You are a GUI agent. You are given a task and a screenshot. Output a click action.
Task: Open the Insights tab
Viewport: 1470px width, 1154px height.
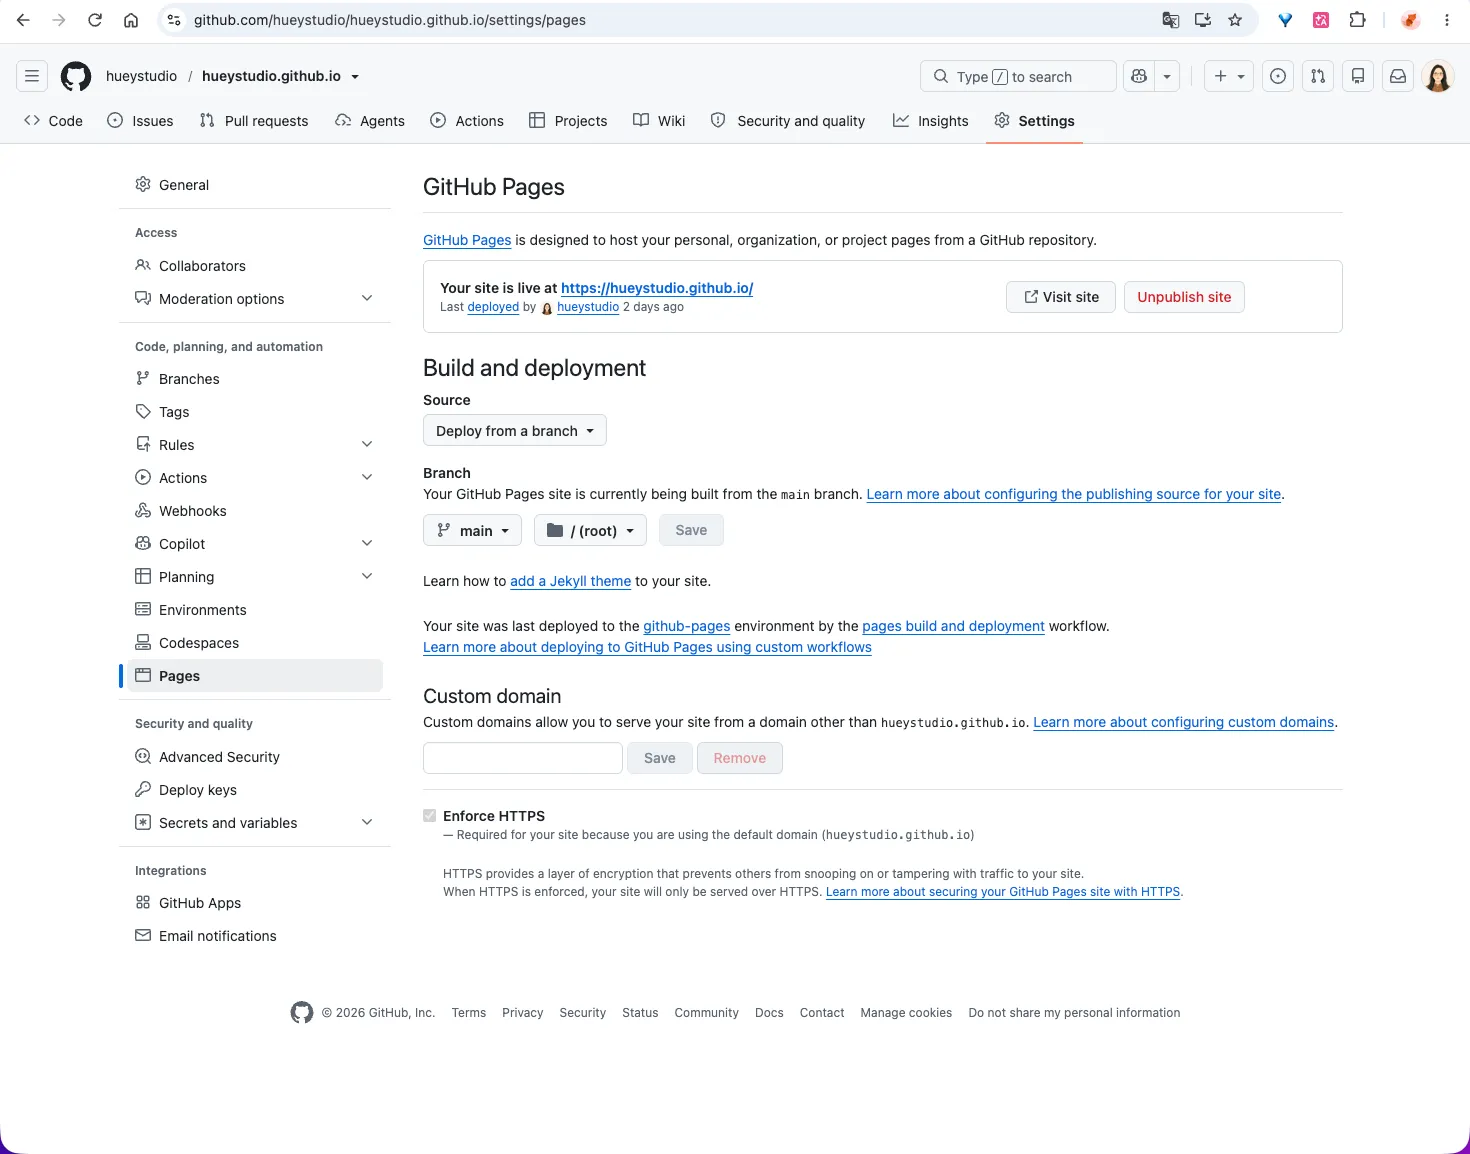tap(931, 121)
